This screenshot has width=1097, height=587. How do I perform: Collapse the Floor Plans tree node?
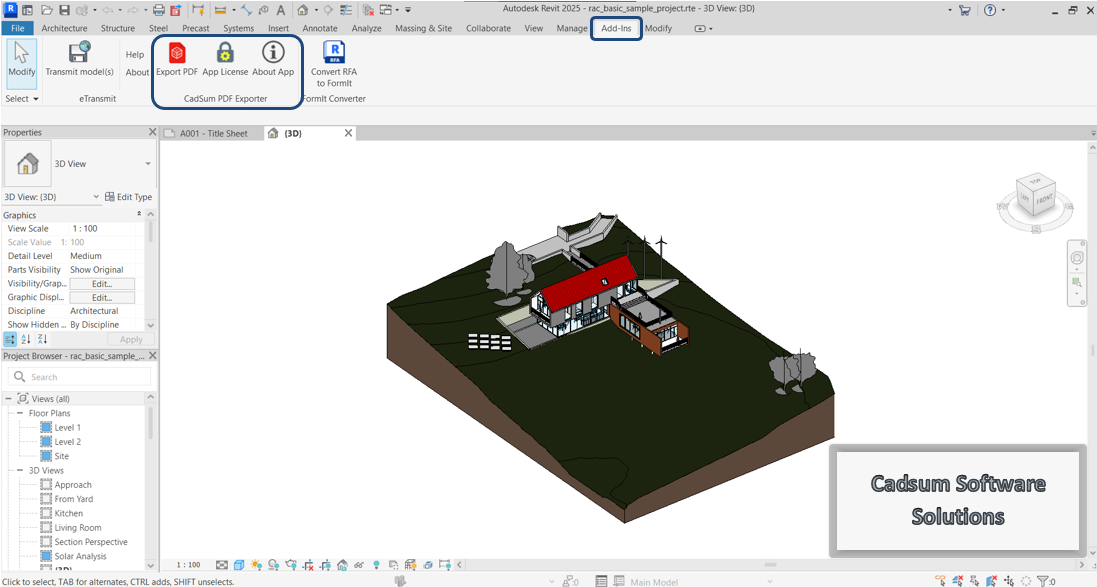[20, 413]
